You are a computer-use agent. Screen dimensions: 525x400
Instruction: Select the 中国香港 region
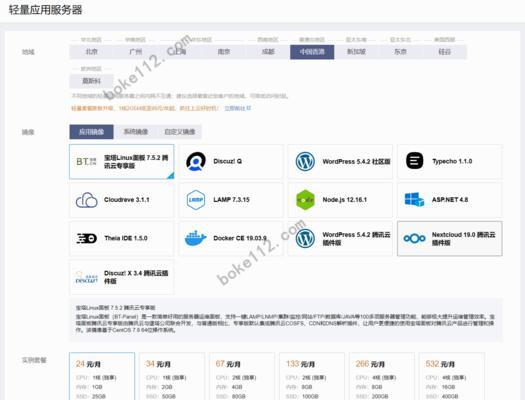click(x=312, y=52)
